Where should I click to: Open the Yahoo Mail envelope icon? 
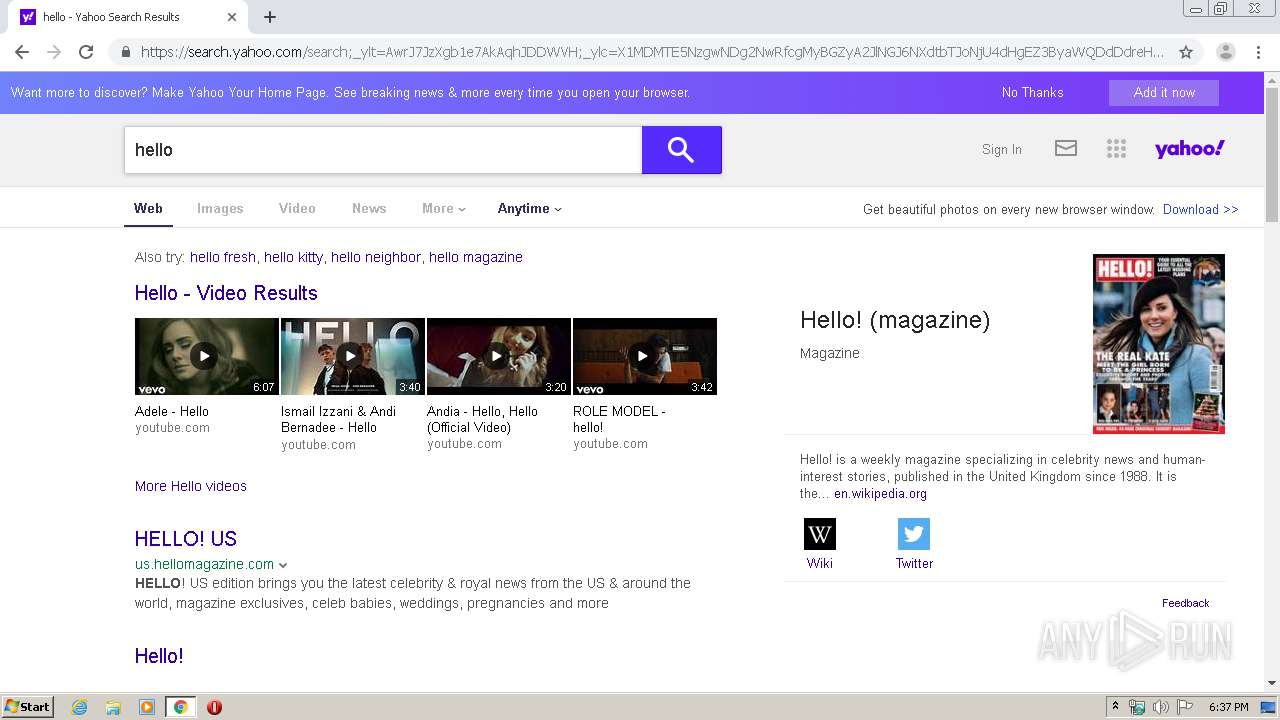[1066, 149]
